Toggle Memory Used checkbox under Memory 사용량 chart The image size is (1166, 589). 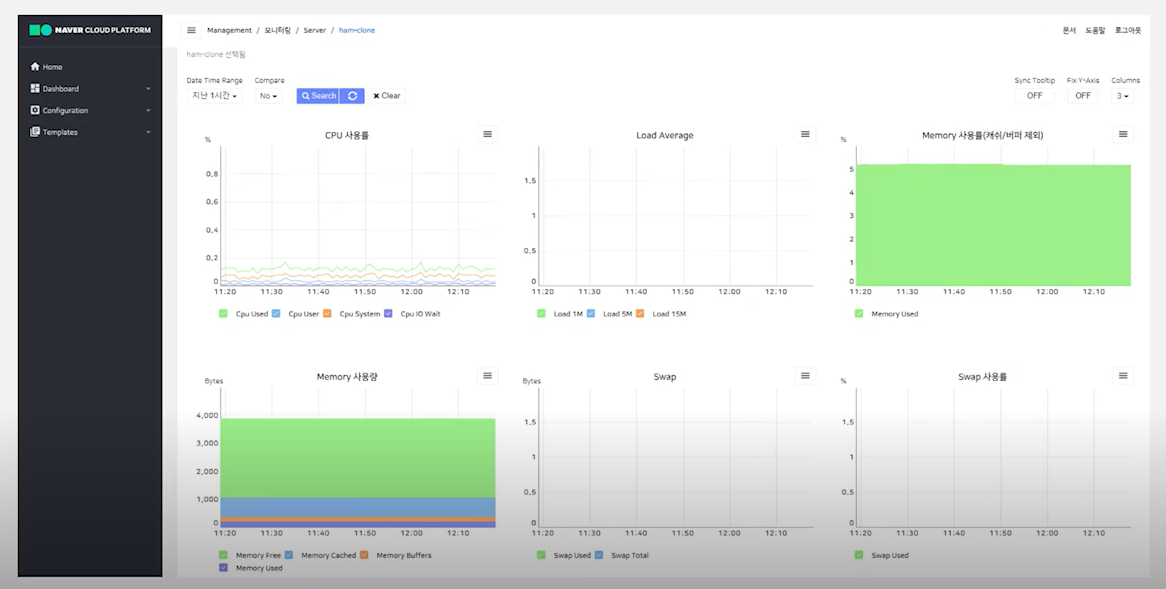[223, 568]
